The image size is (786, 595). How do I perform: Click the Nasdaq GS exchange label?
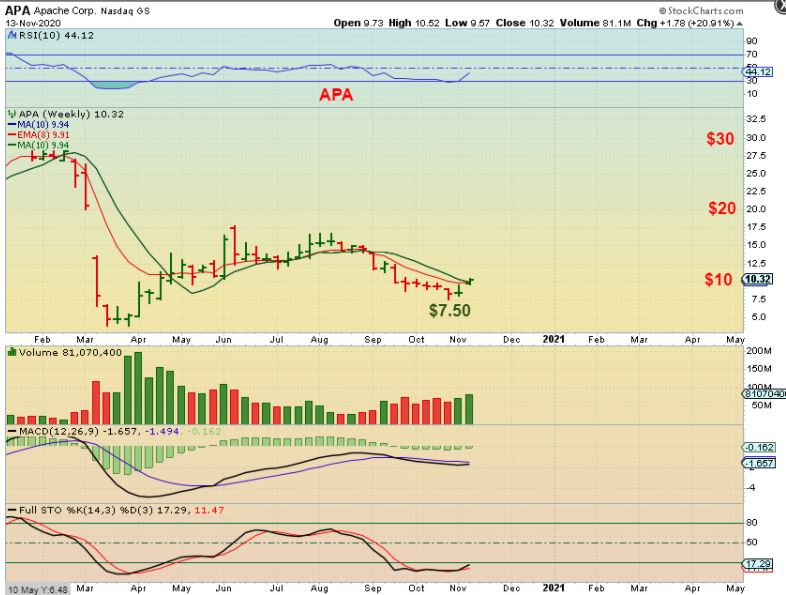tap(125, 11)
